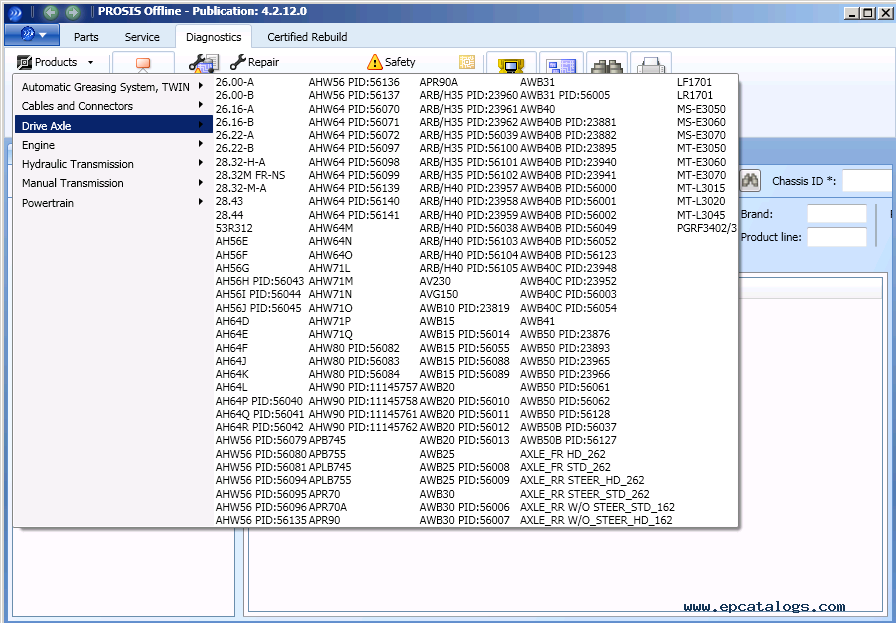Click the Chassis ID input field
This screenshot has height=623, width=896.
click(867, 181)
